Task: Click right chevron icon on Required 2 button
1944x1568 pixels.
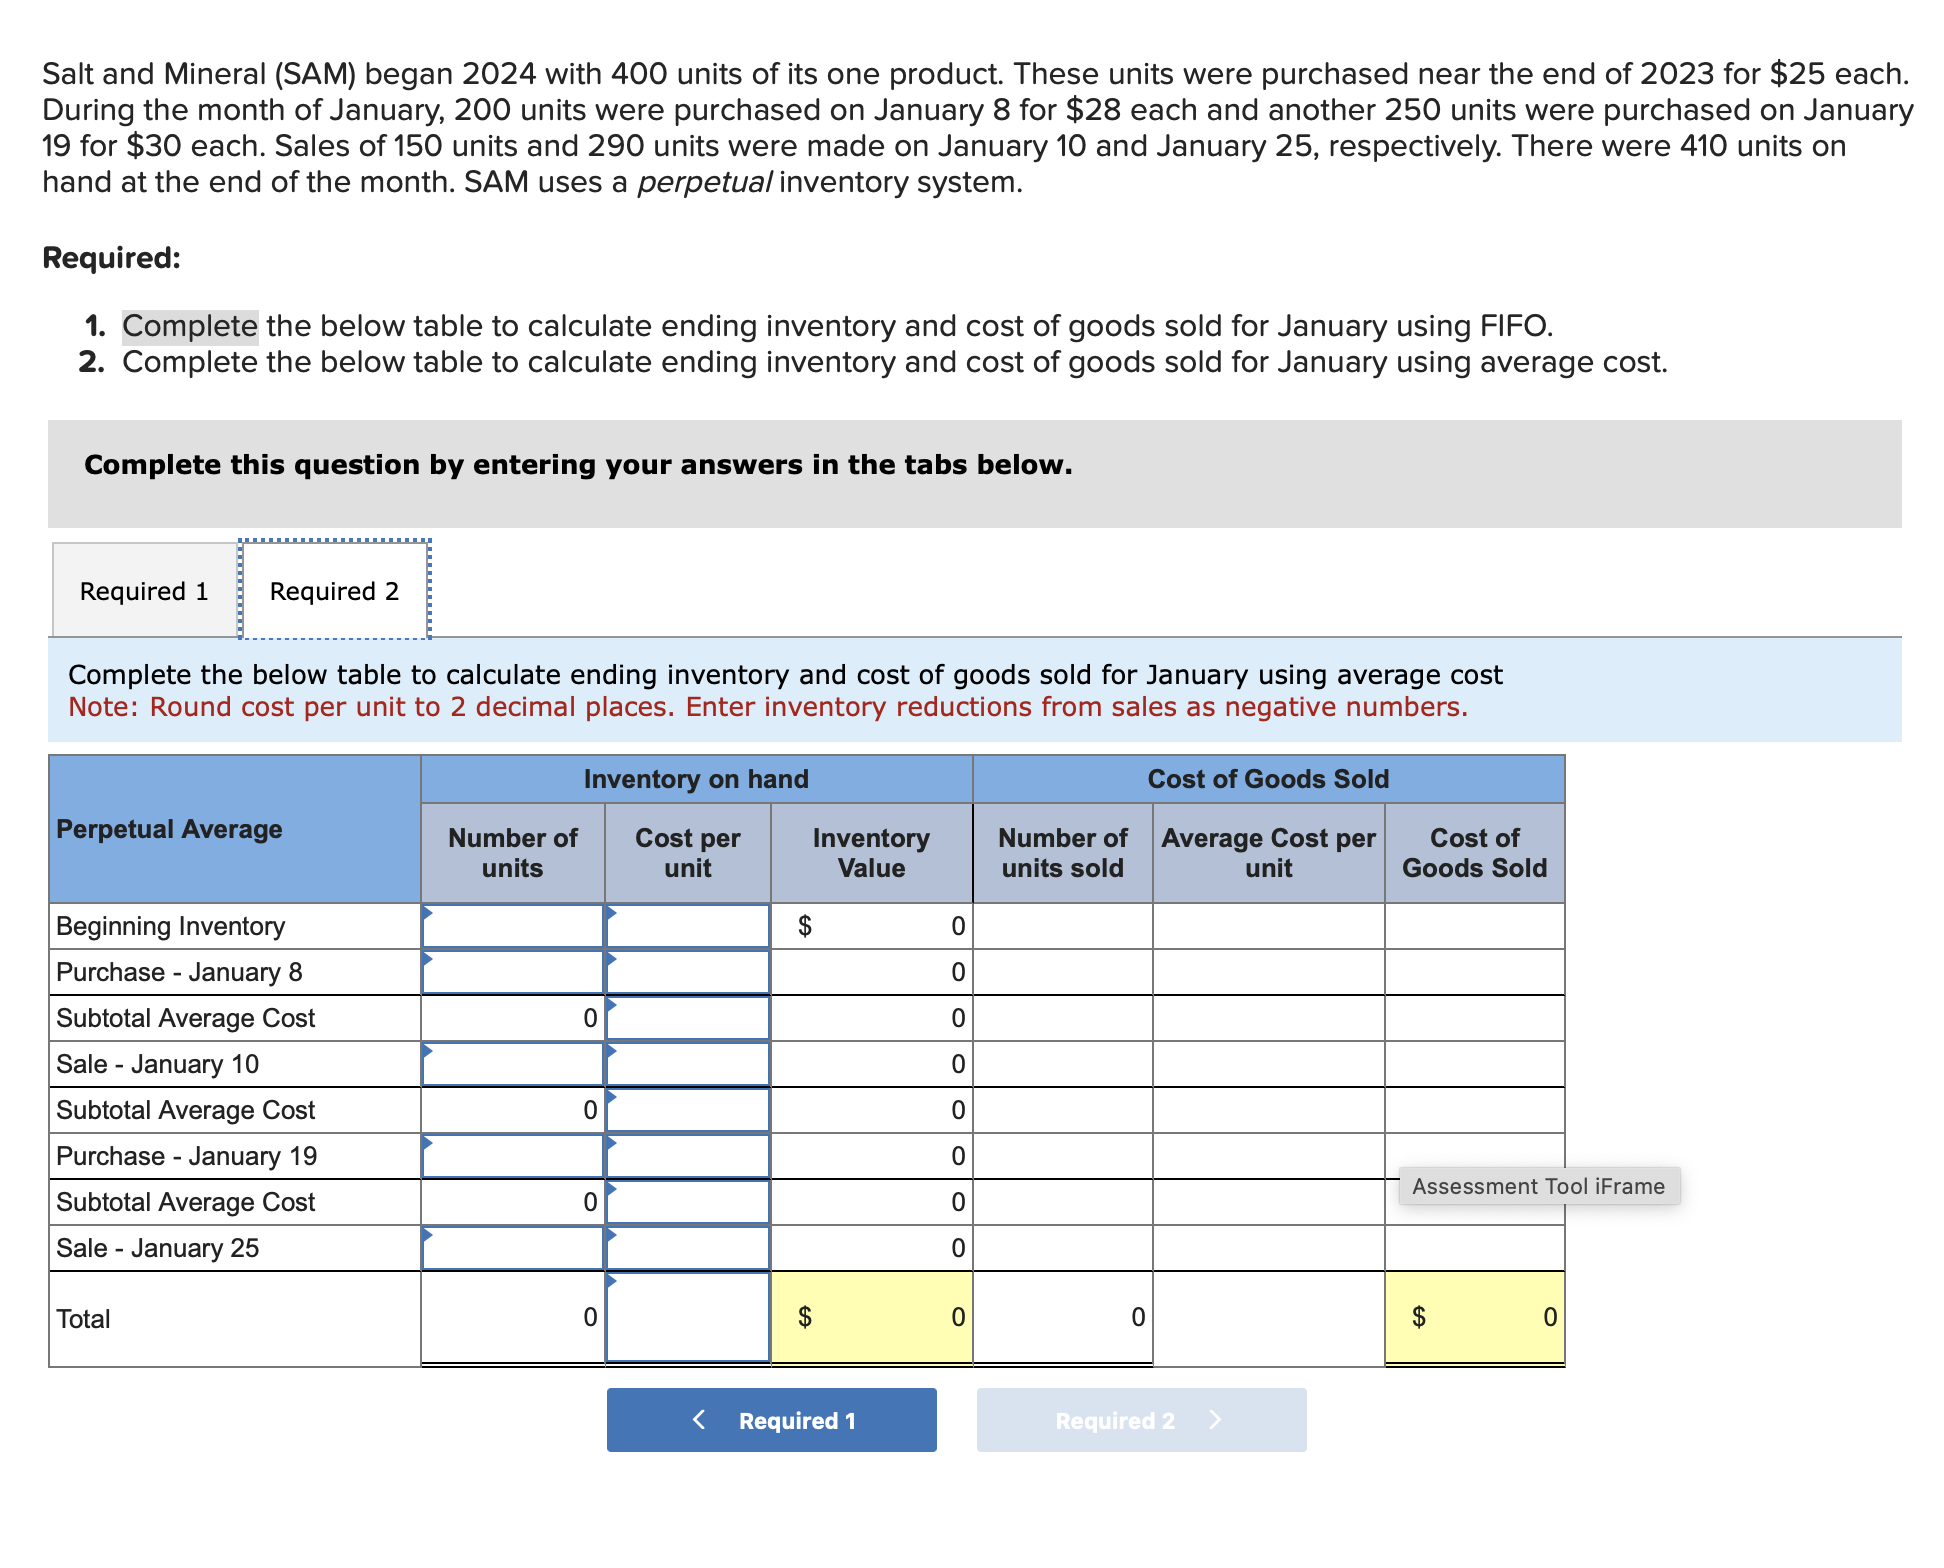Action: tap(1215, 1419)
